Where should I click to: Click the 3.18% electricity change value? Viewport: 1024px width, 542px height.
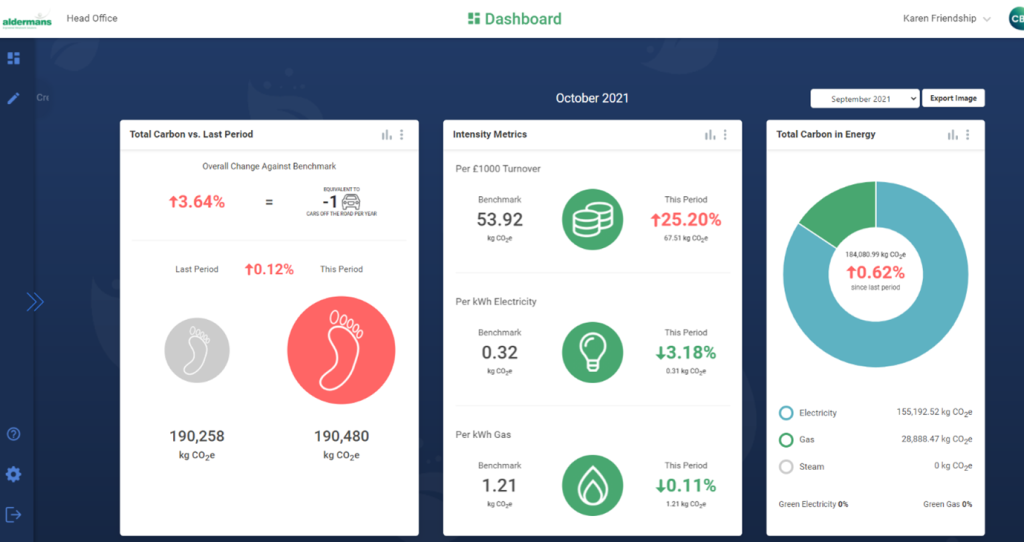(686, 353)
